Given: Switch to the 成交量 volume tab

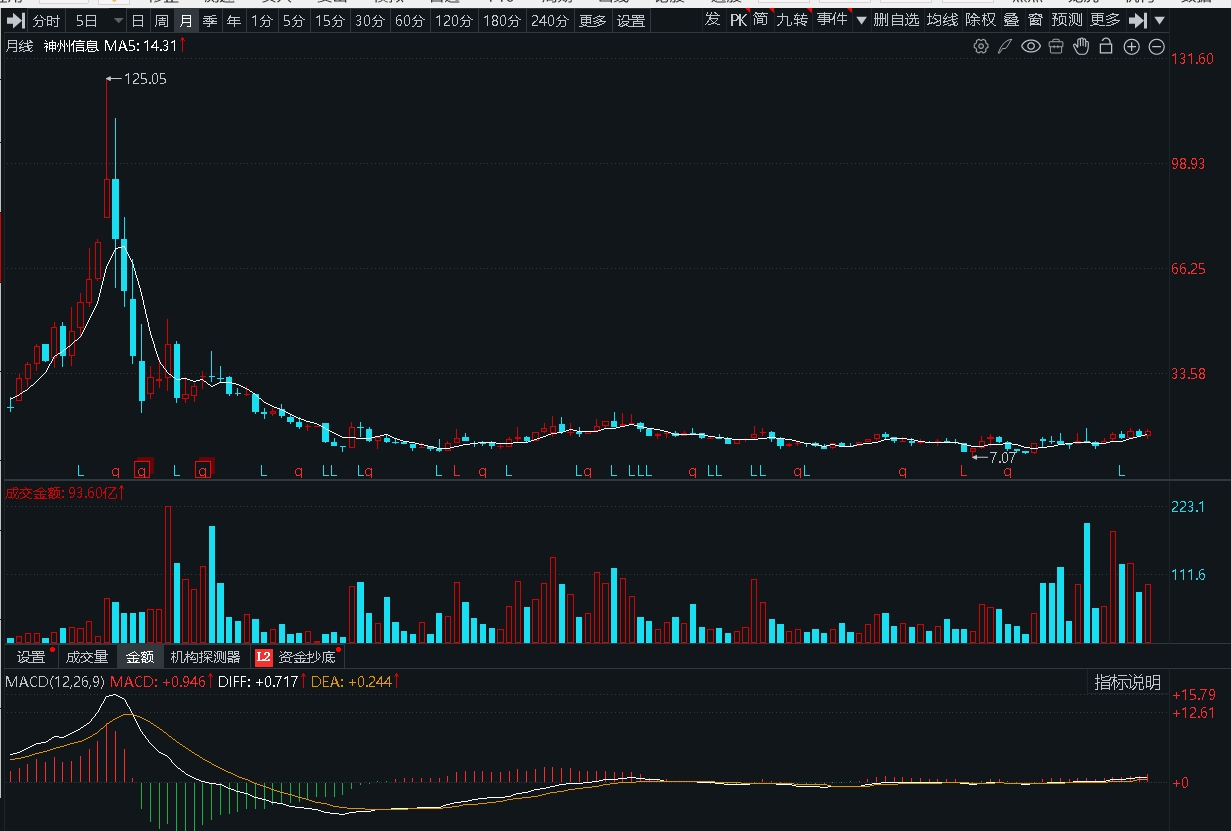Looking at the screenshot, I should (x=86, y=658).
